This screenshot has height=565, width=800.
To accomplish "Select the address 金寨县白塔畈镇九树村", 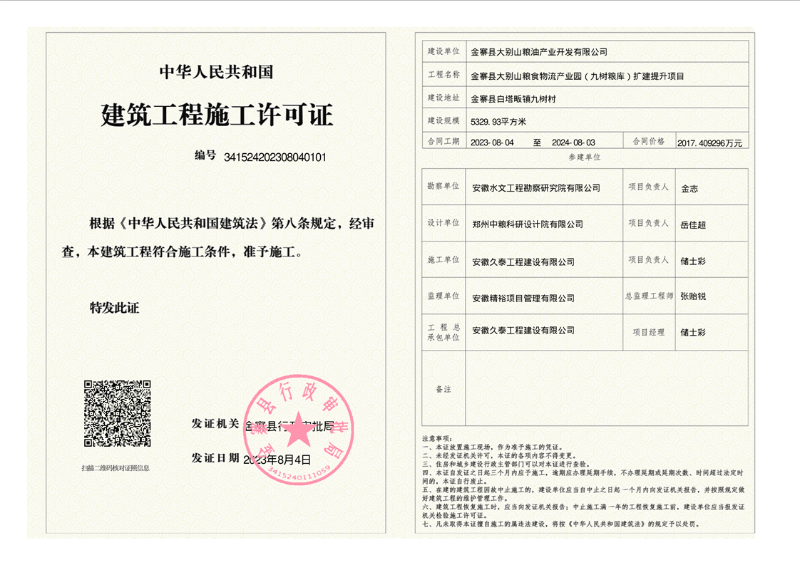I will point(513,99).
